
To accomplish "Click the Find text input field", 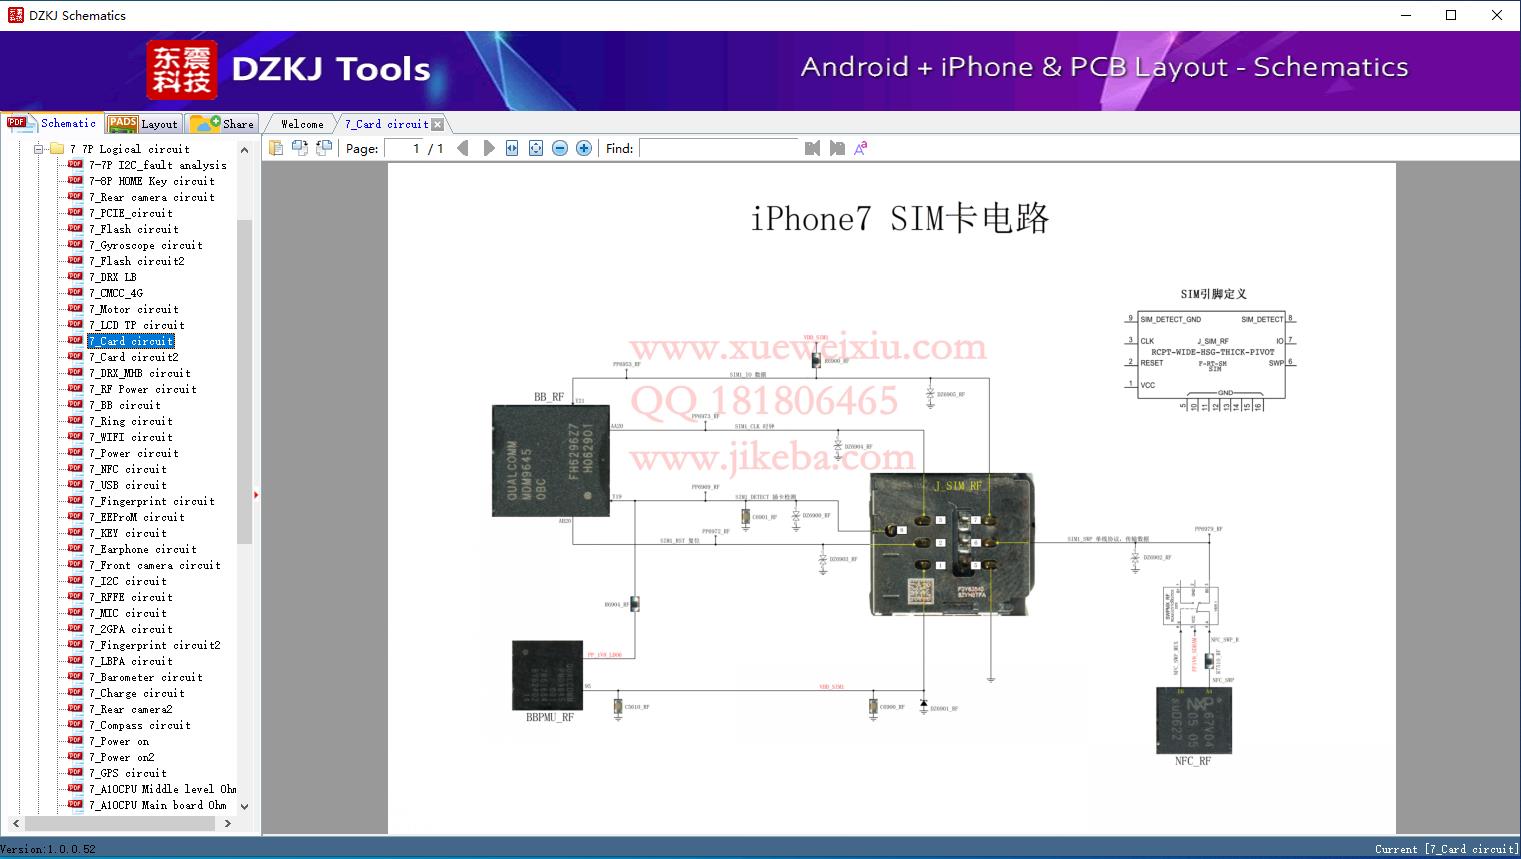I will (x=719, y=148).
